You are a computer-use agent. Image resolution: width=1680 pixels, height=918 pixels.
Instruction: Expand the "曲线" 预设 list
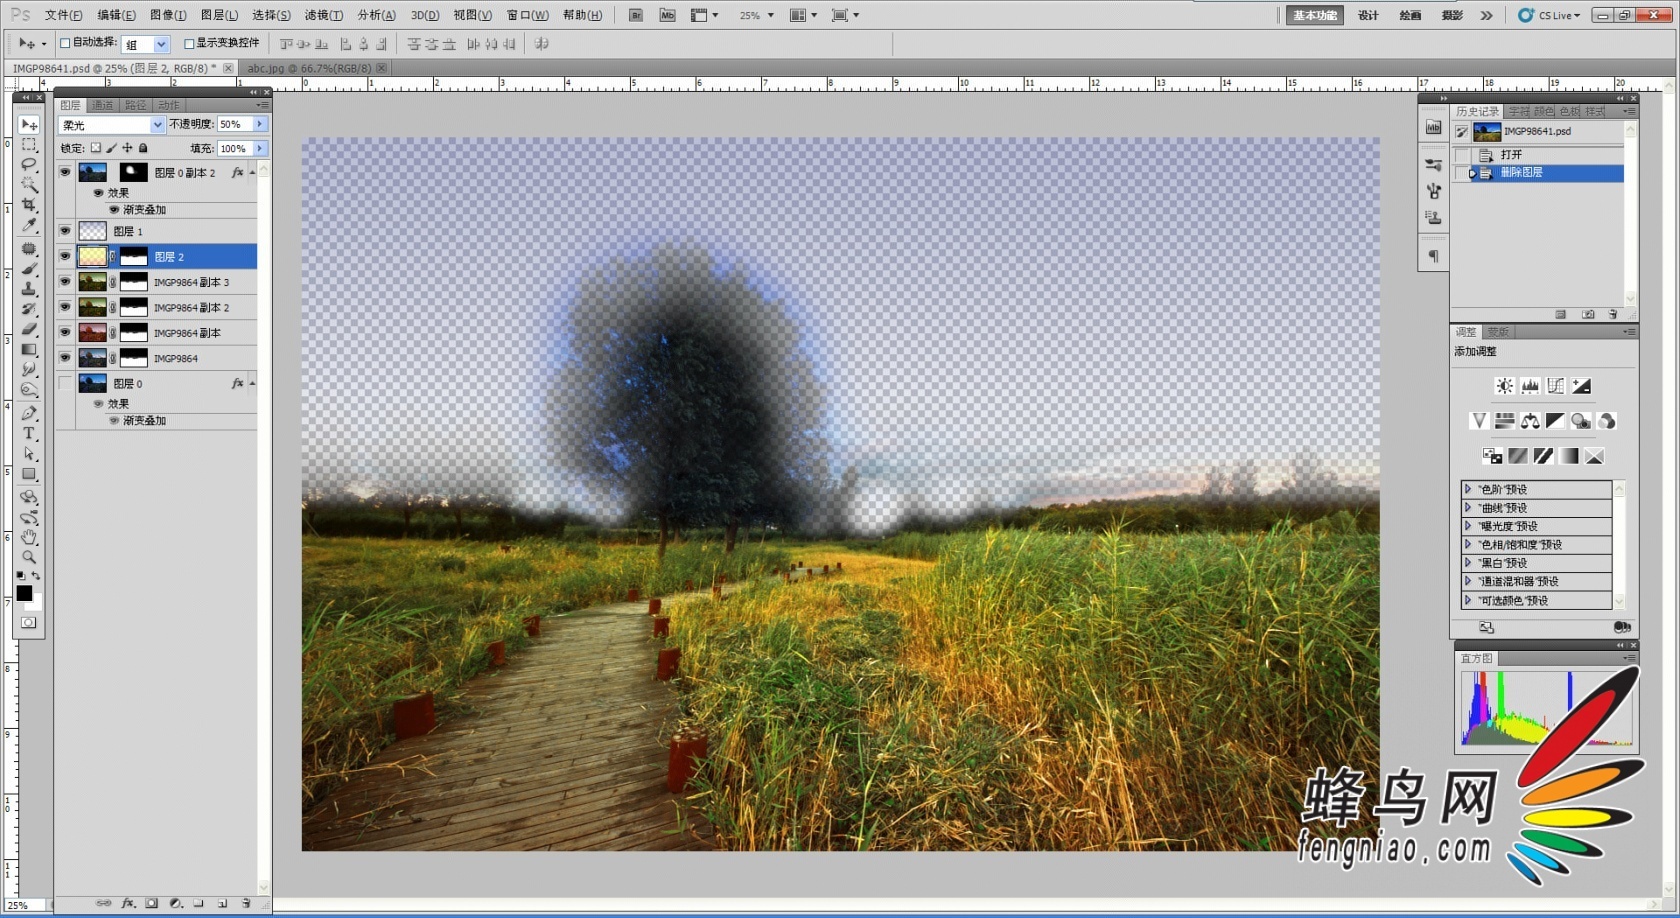[x=1468, y=508]
